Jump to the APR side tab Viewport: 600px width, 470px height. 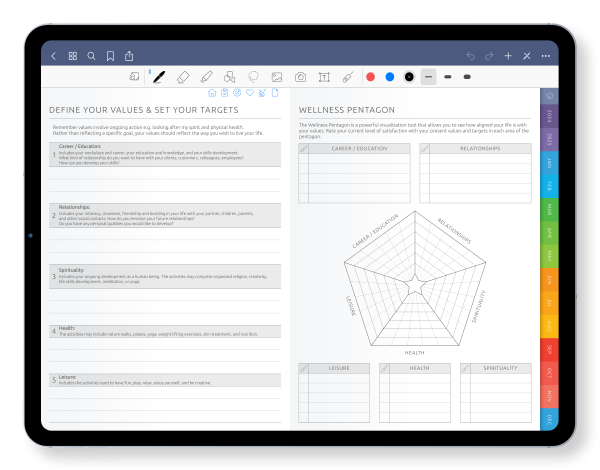pyautogui.click(x=549, y=233)
